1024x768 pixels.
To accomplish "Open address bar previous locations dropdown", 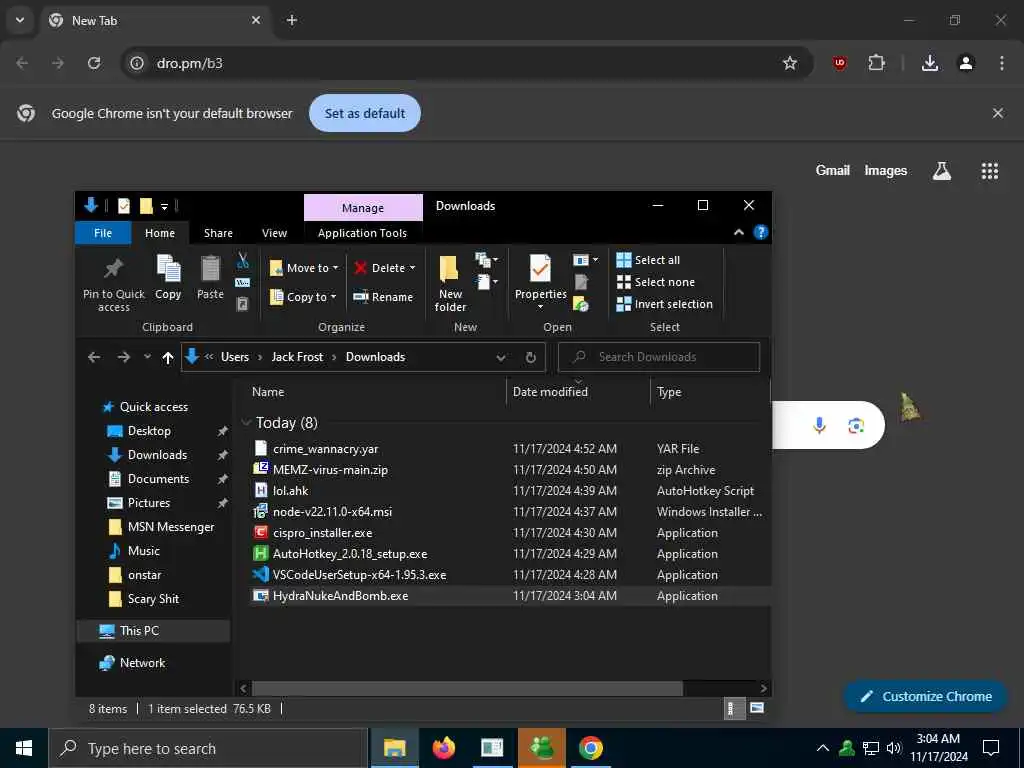I will (x=501, y=357).
